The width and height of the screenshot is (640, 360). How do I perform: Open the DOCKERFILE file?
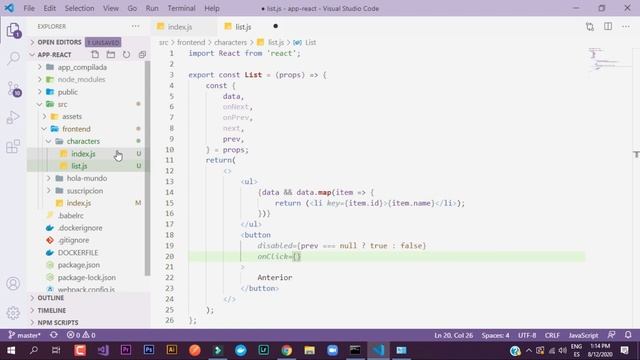click(x=78, y=253)
